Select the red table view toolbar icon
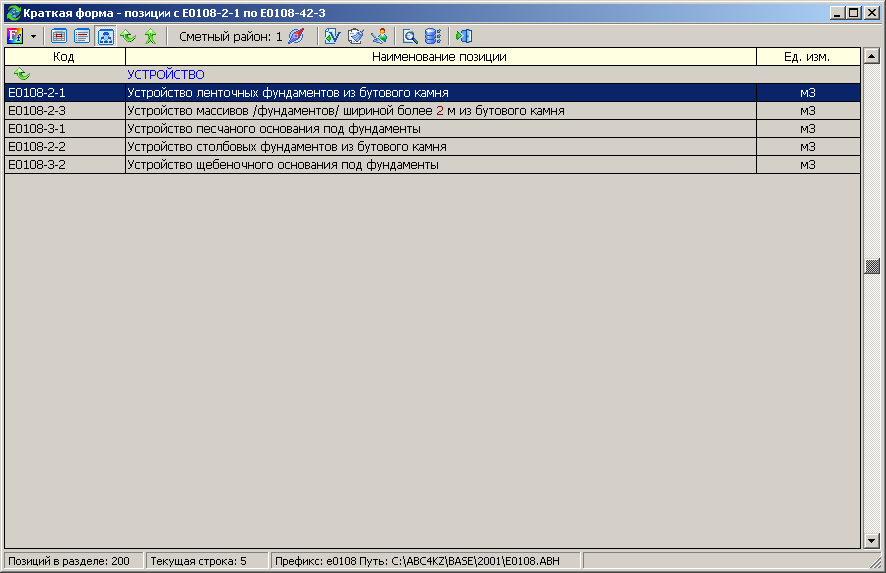Screen dimensions: 886x573 click(x=59, y=36)
